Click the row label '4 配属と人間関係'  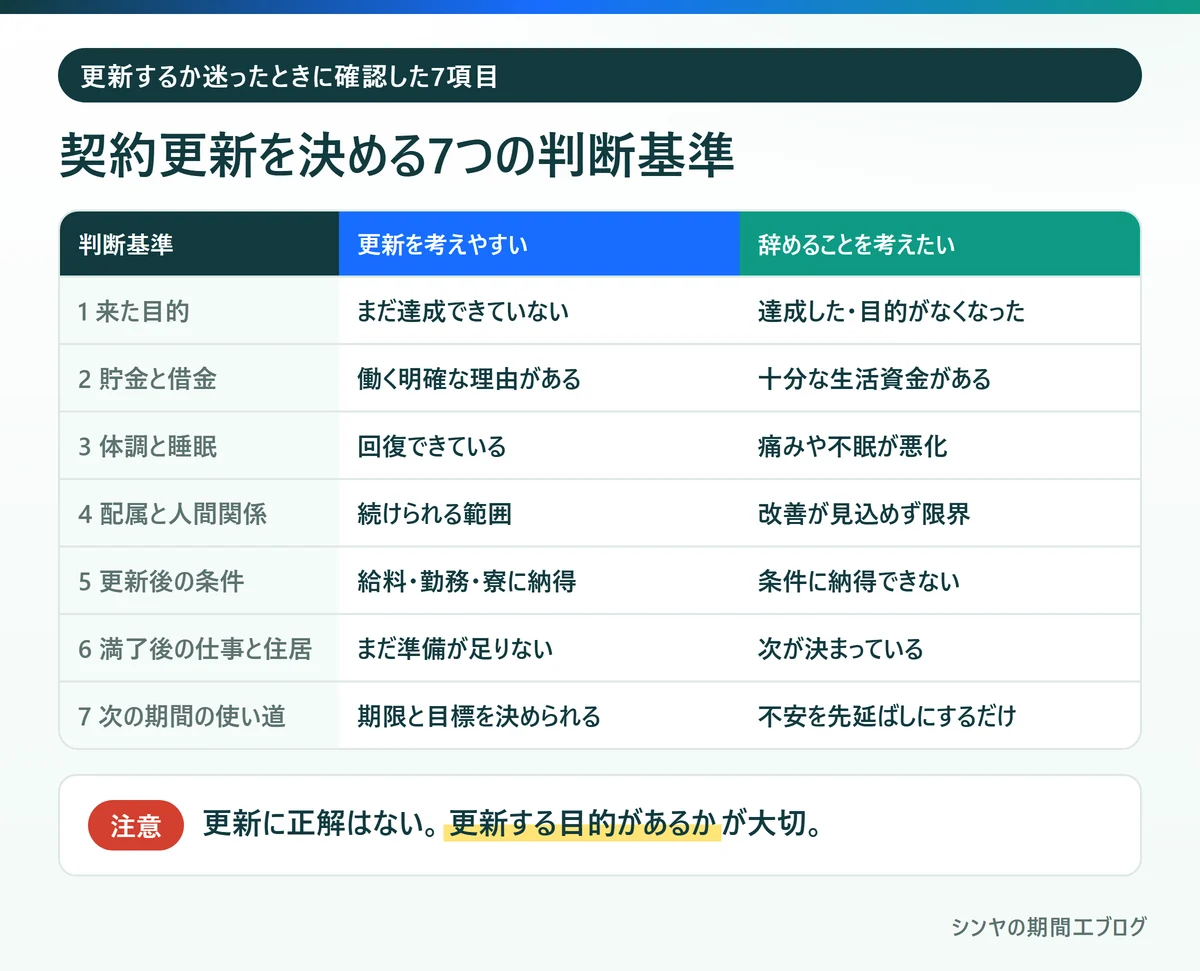pos(199,514)
